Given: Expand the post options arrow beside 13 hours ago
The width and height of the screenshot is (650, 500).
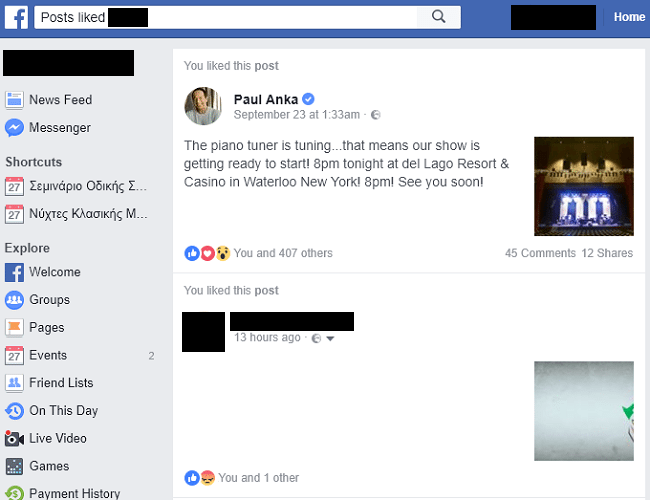Looking at the screenshot, I should pyautogui.click(x=330, y=338).
